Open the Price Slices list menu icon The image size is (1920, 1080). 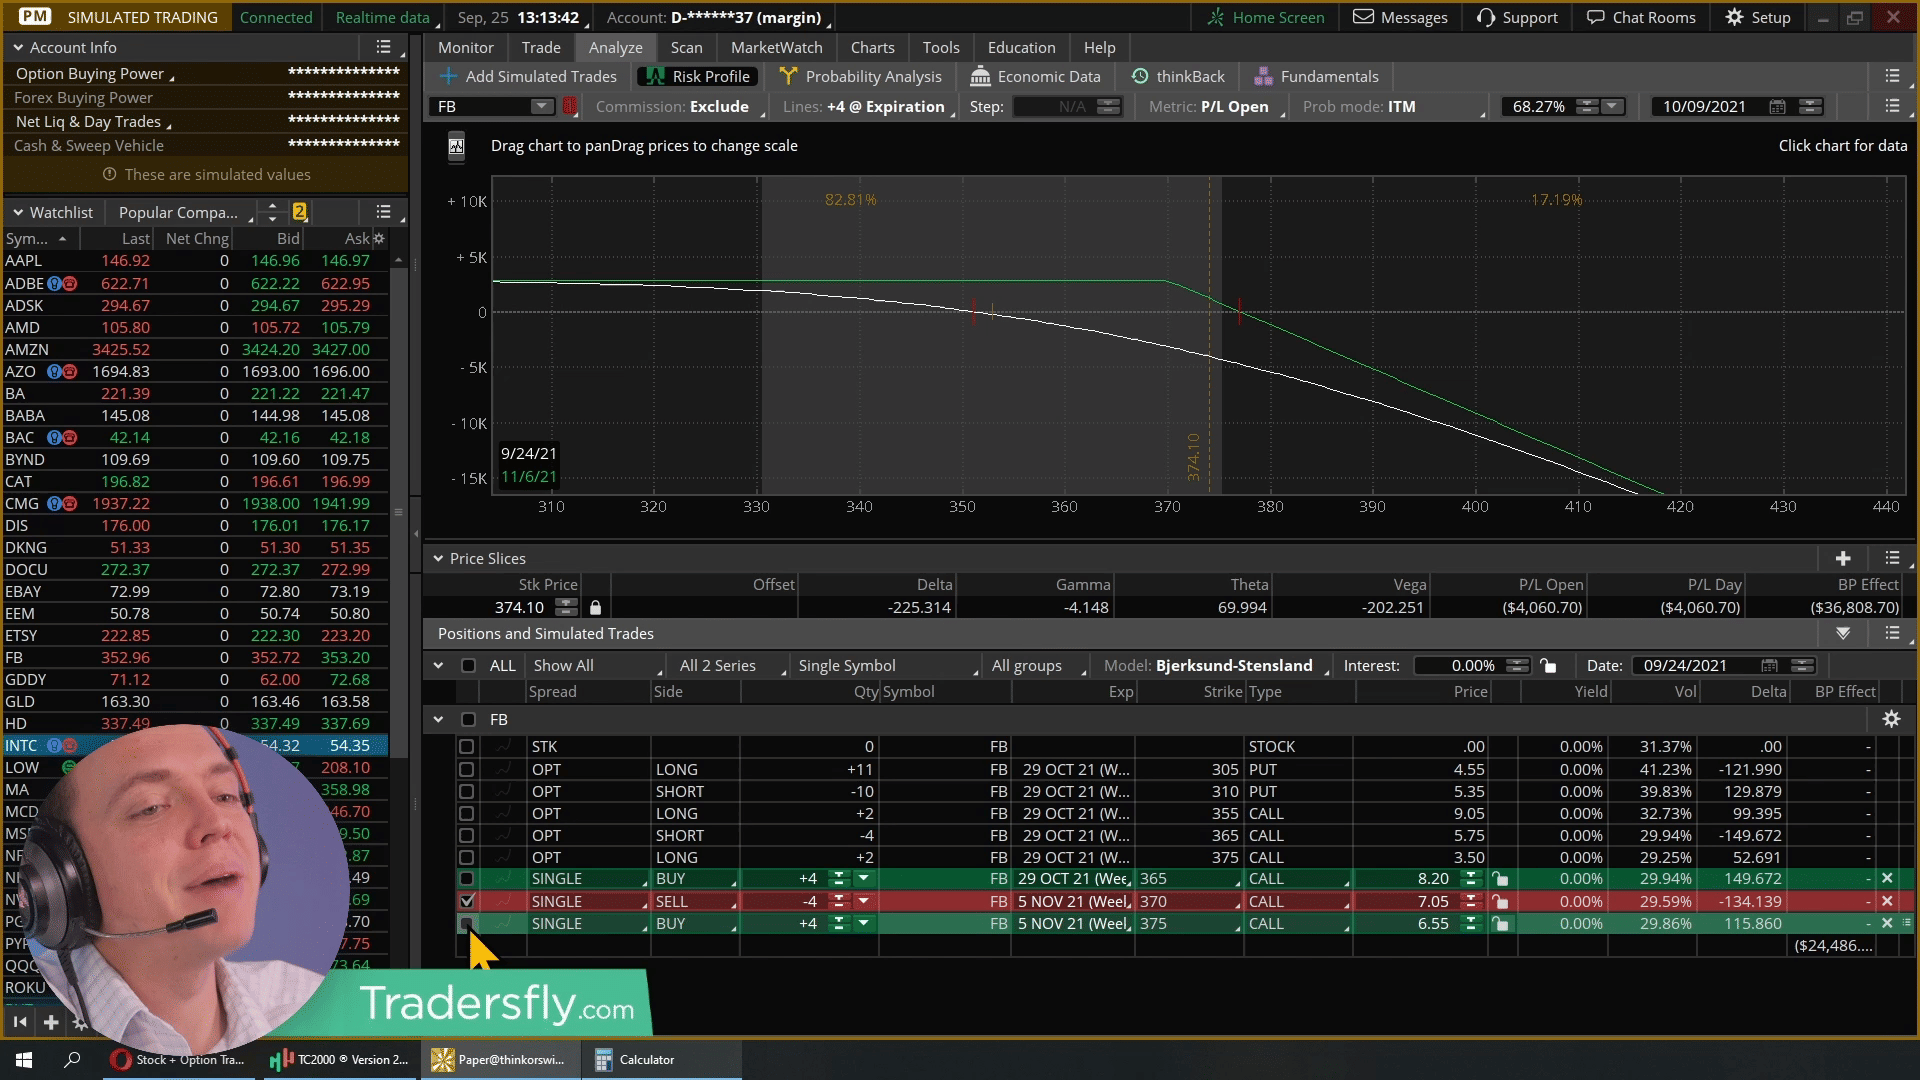point(1892,558)
